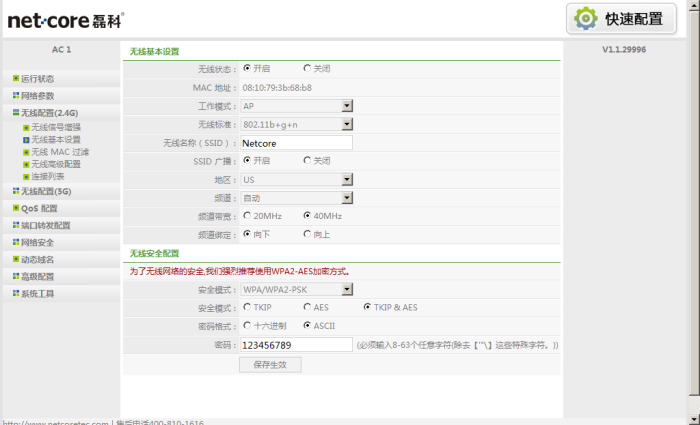Image resolution: width=700 pixels, height=425 pixels.
Task: Choose ASCII password format
Action: coord(307,325)
